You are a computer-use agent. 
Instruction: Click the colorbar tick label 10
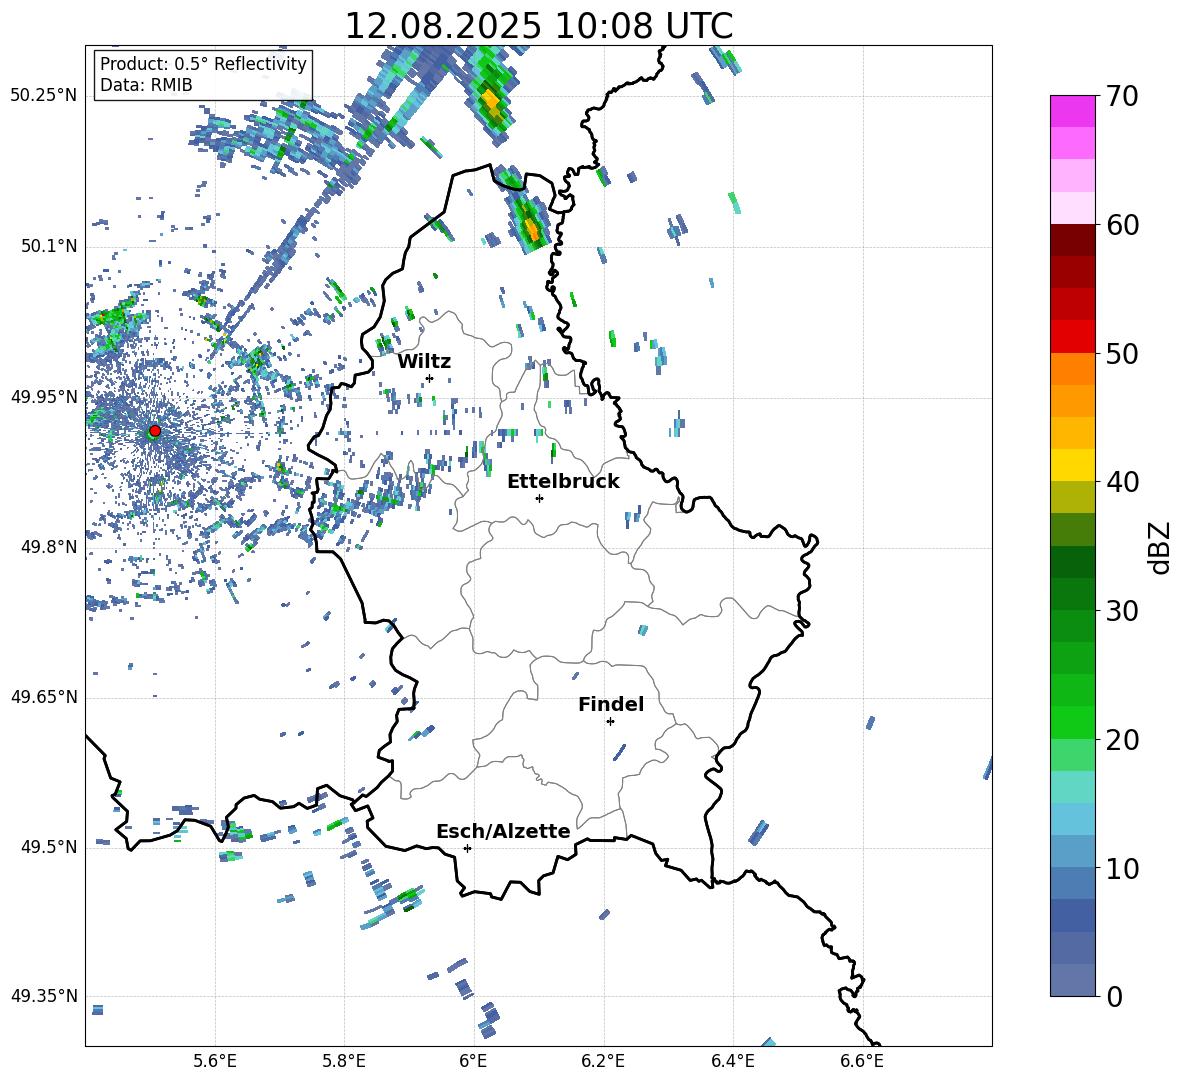point(1122,869)
